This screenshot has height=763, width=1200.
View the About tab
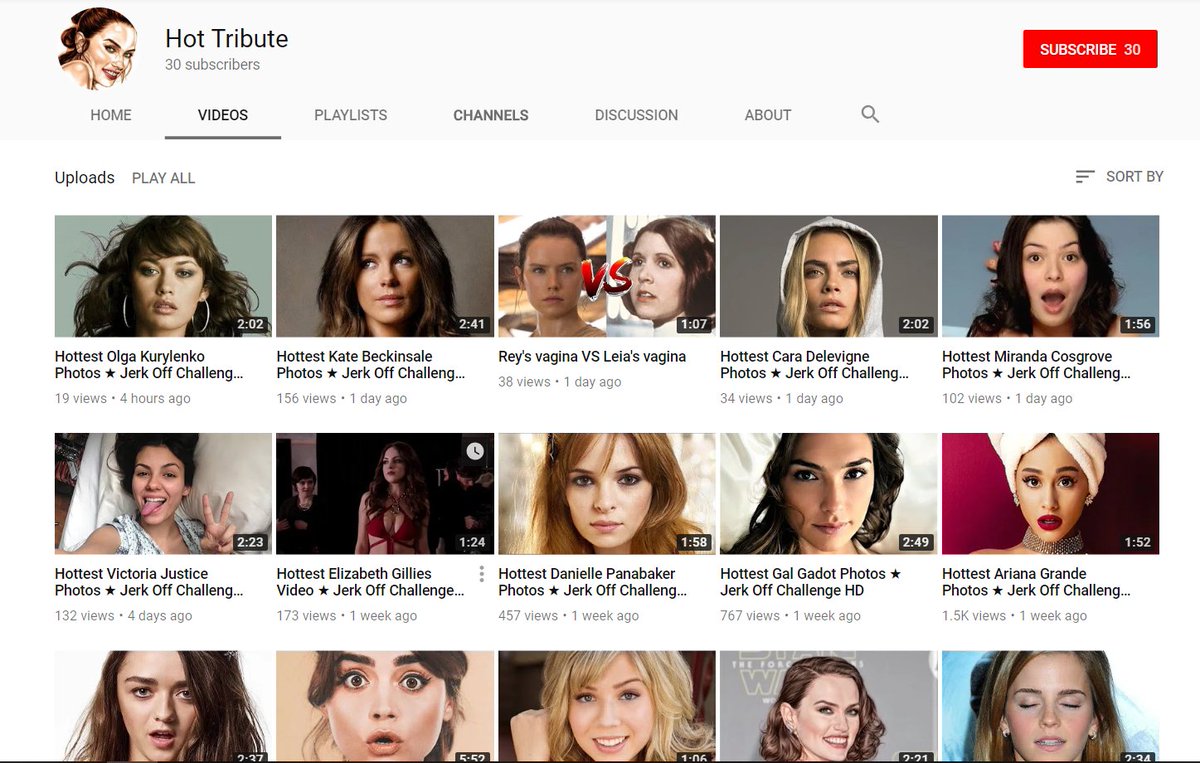coord(768,115)
